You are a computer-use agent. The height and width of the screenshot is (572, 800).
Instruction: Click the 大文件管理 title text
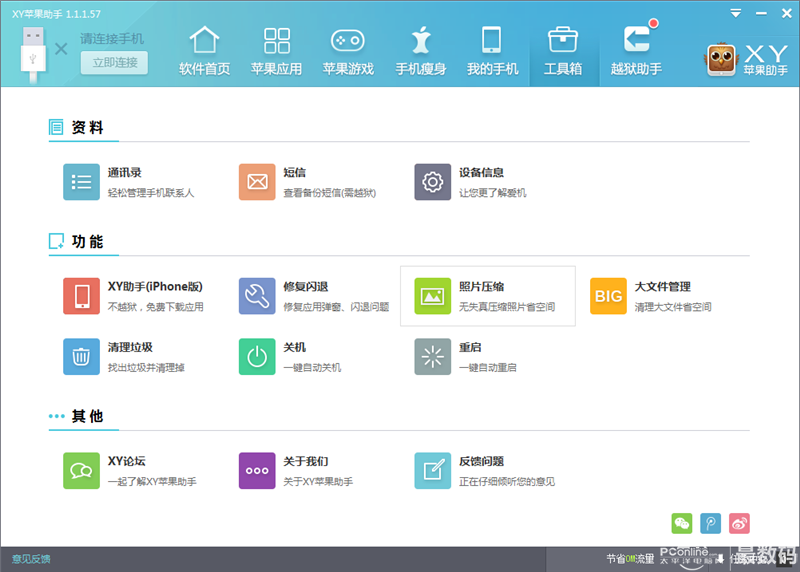[x=662, y=287]
